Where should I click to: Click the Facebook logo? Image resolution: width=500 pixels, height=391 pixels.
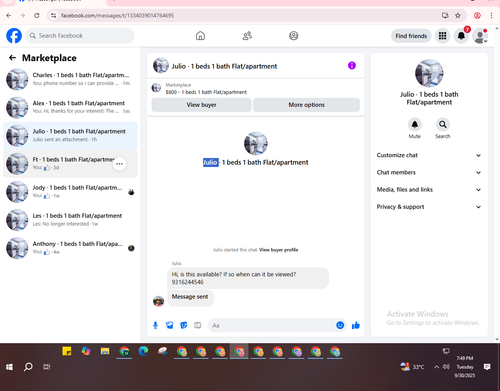[x=14, y=36]
